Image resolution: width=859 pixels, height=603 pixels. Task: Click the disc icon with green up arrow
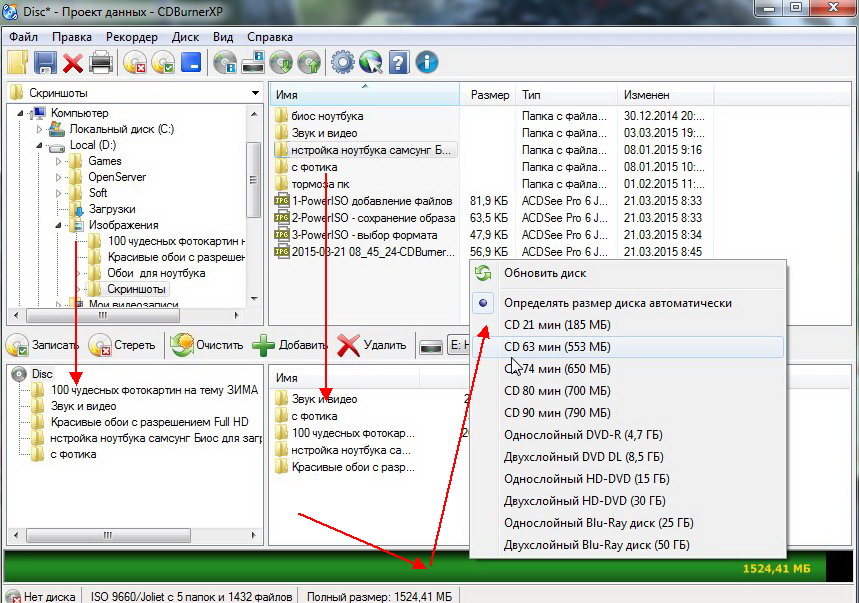point(309,62)
